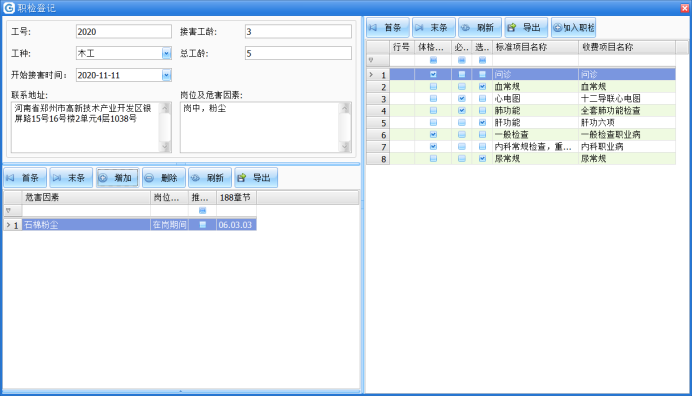
Task: Expand row indicator arrow for 石棉粉尘
Action: click(x=8, y=225)
